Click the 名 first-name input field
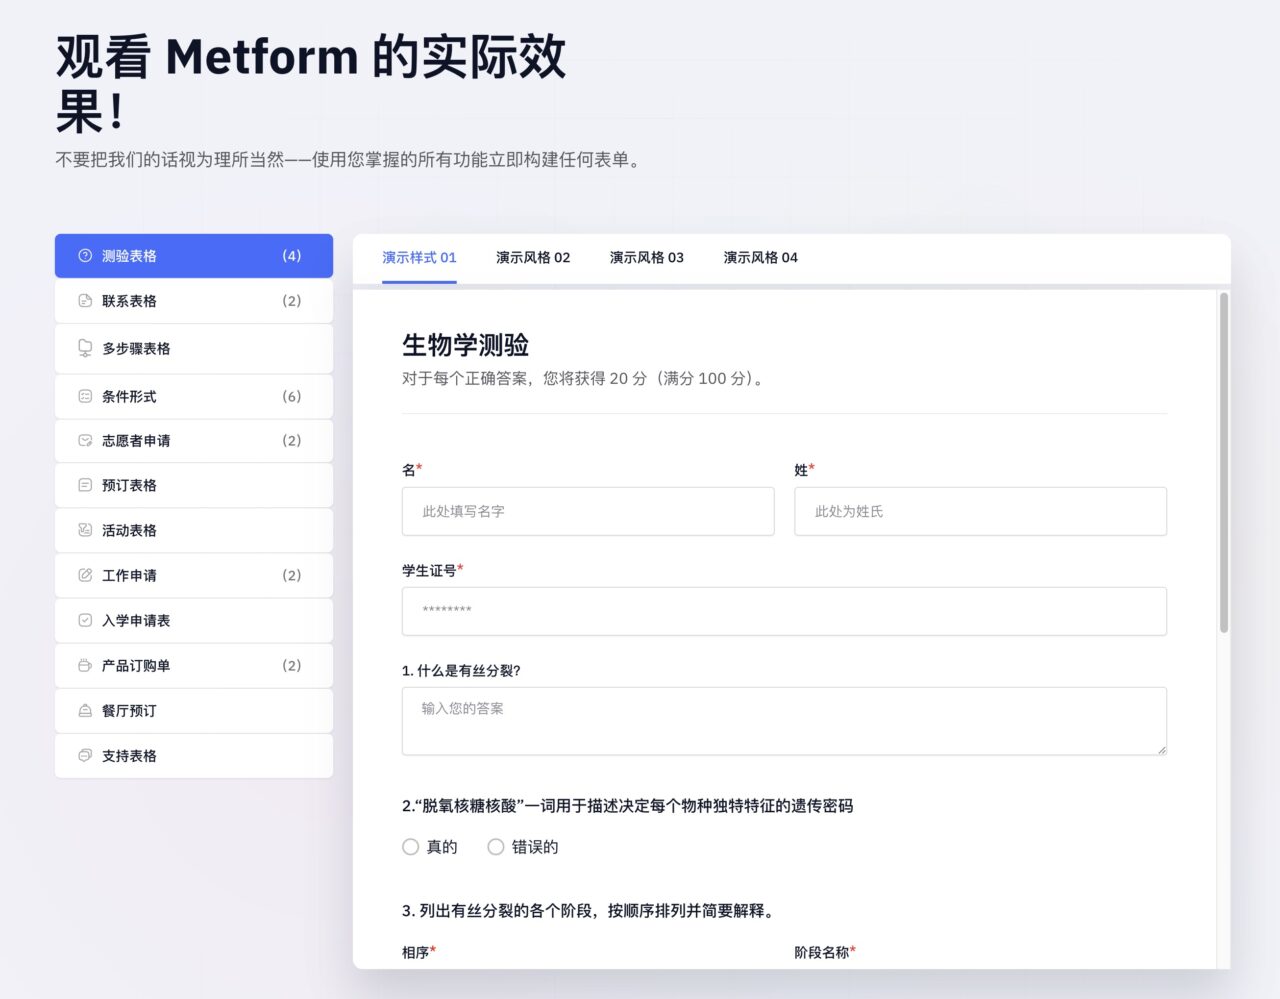The height and width of the screenshot is (999, 1280). pos(588,511)
